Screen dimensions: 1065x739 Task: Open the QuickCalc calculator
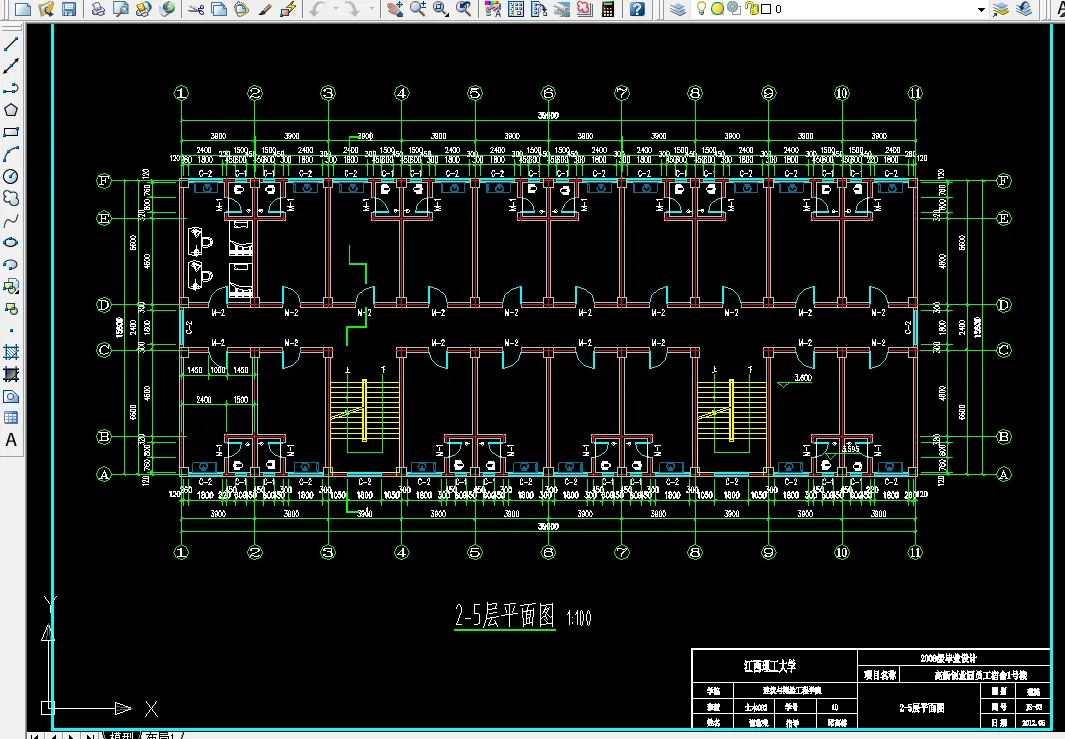[608, 9]
